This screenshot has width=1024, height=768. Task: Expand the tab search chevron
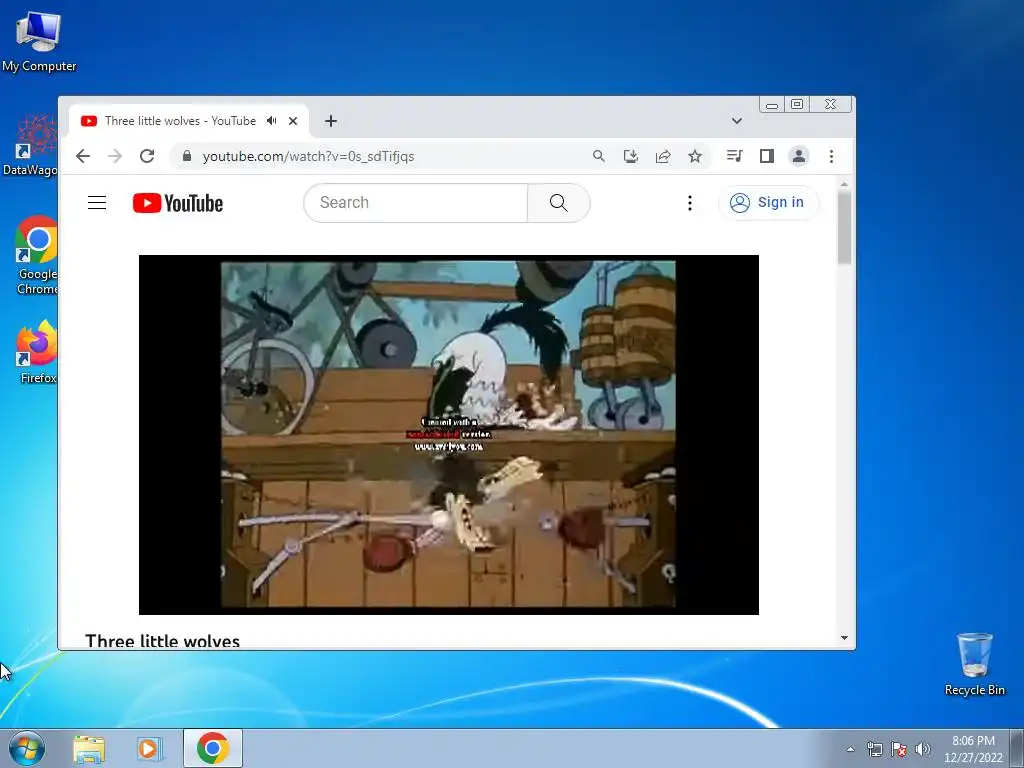737,121
